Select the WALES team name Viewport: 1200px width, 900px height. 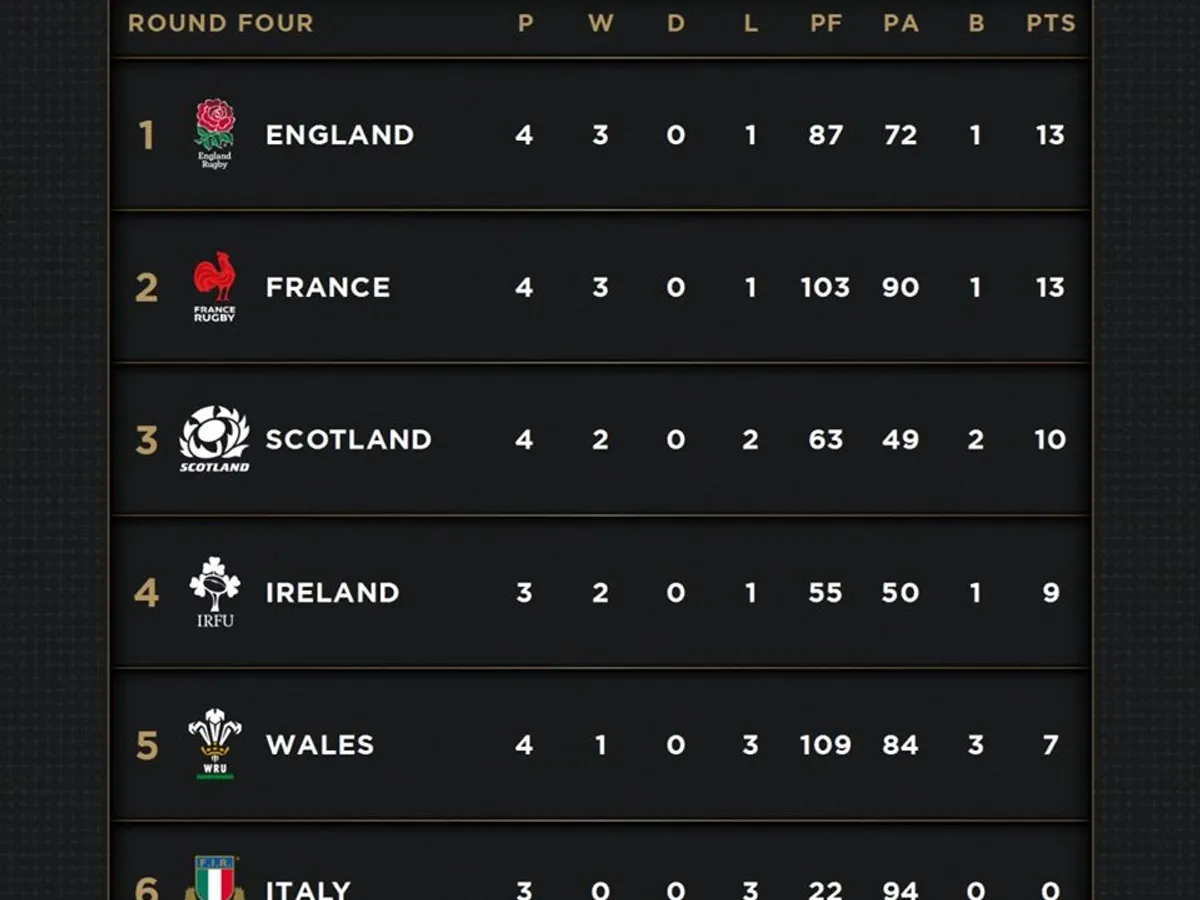pyautogui.click(x=319, y=745)
